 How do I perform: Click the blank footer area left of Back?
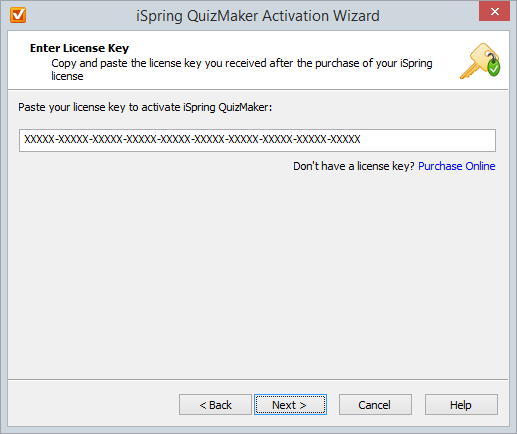(93, 405)
